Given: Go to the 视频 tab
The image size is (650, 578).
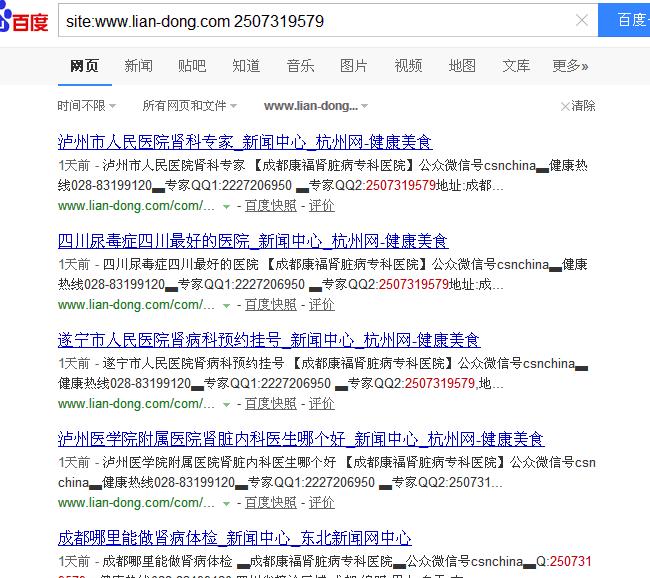Looking at the screenshot, I should point(408,66).
